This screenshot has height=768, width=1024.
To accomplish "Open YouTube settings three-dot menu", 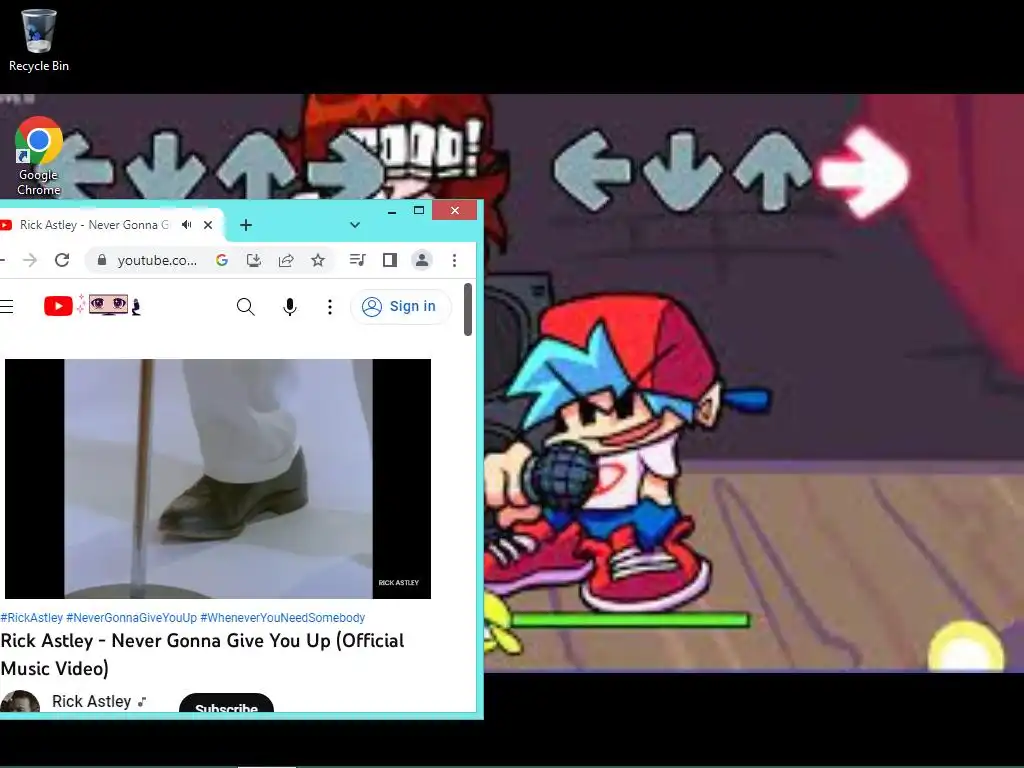I will 330,306.
